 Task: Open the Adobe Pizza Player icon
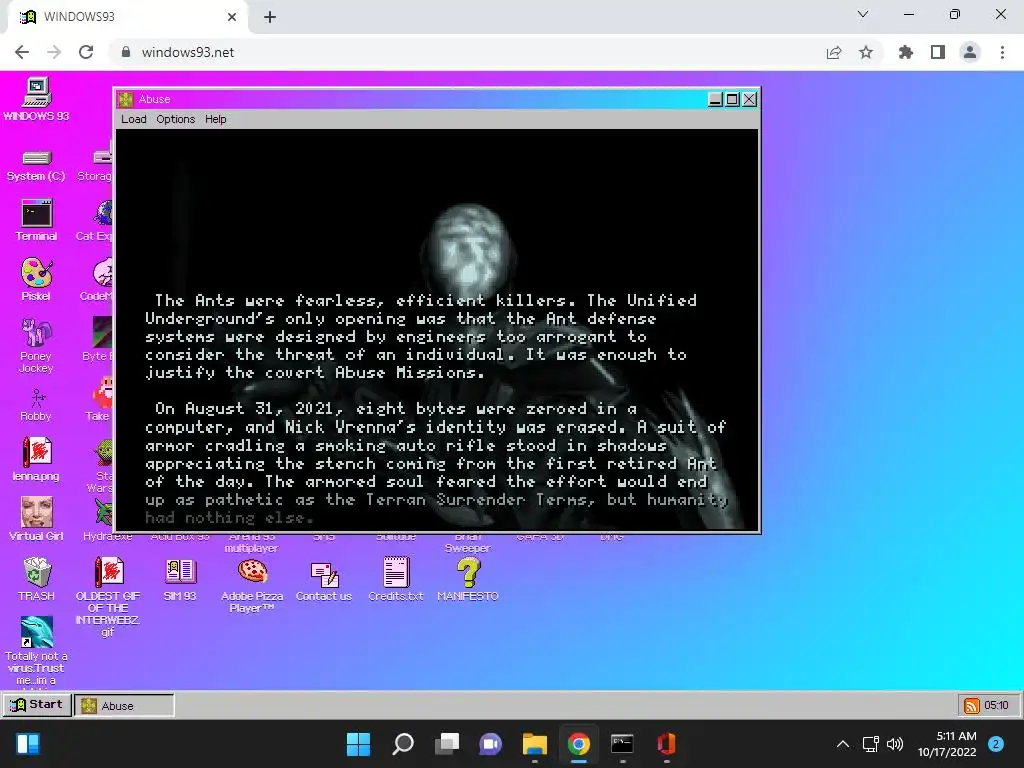[x=252, y=585]
